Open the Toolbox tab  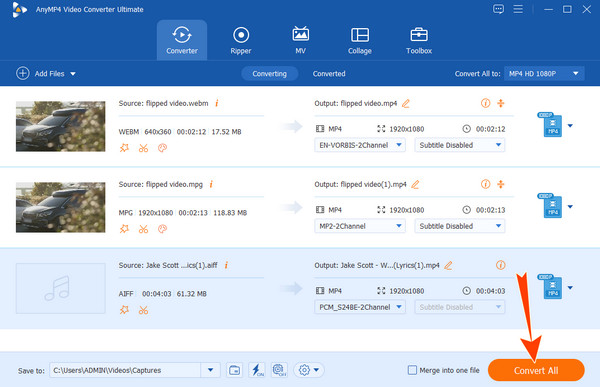pos(419,40)
